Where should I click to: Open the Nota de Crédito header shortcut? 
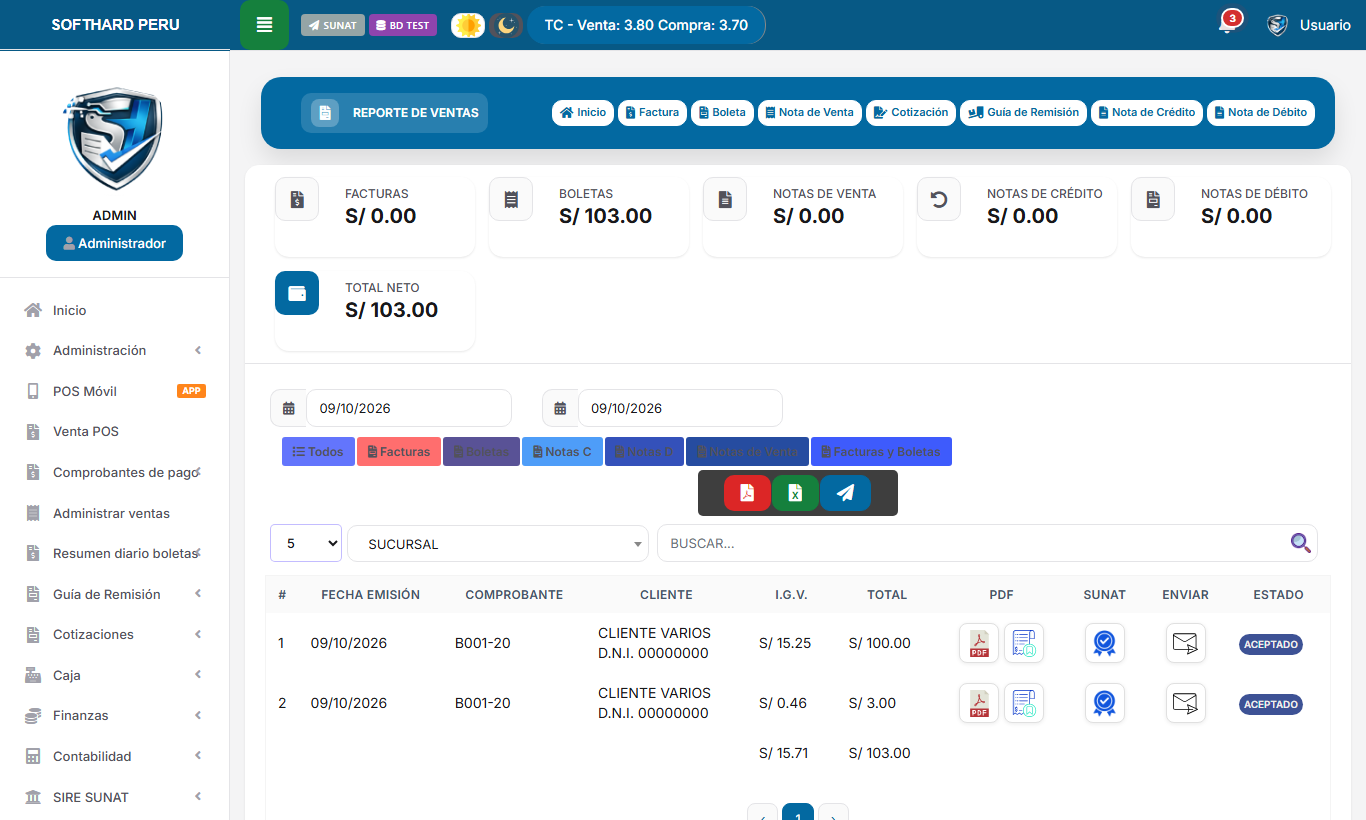point(1147,113)
